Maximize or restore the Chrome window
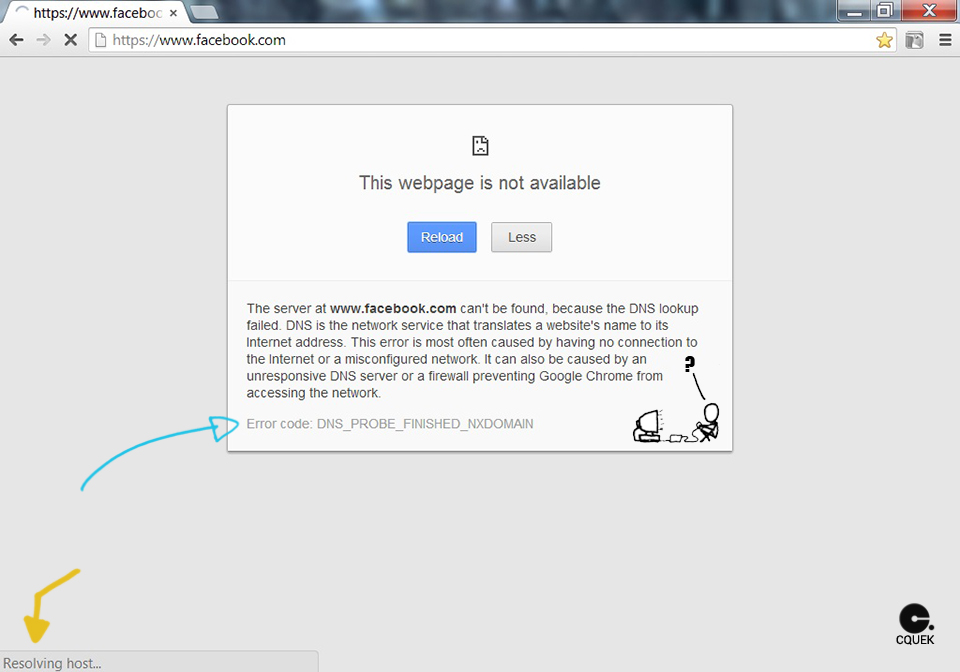 (x=885, y=10)
